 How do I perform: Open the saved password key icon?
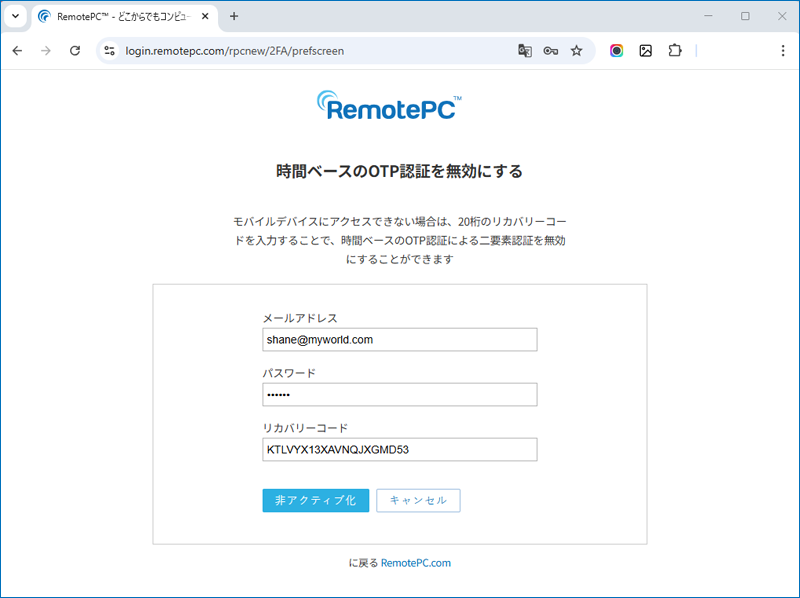551,51
